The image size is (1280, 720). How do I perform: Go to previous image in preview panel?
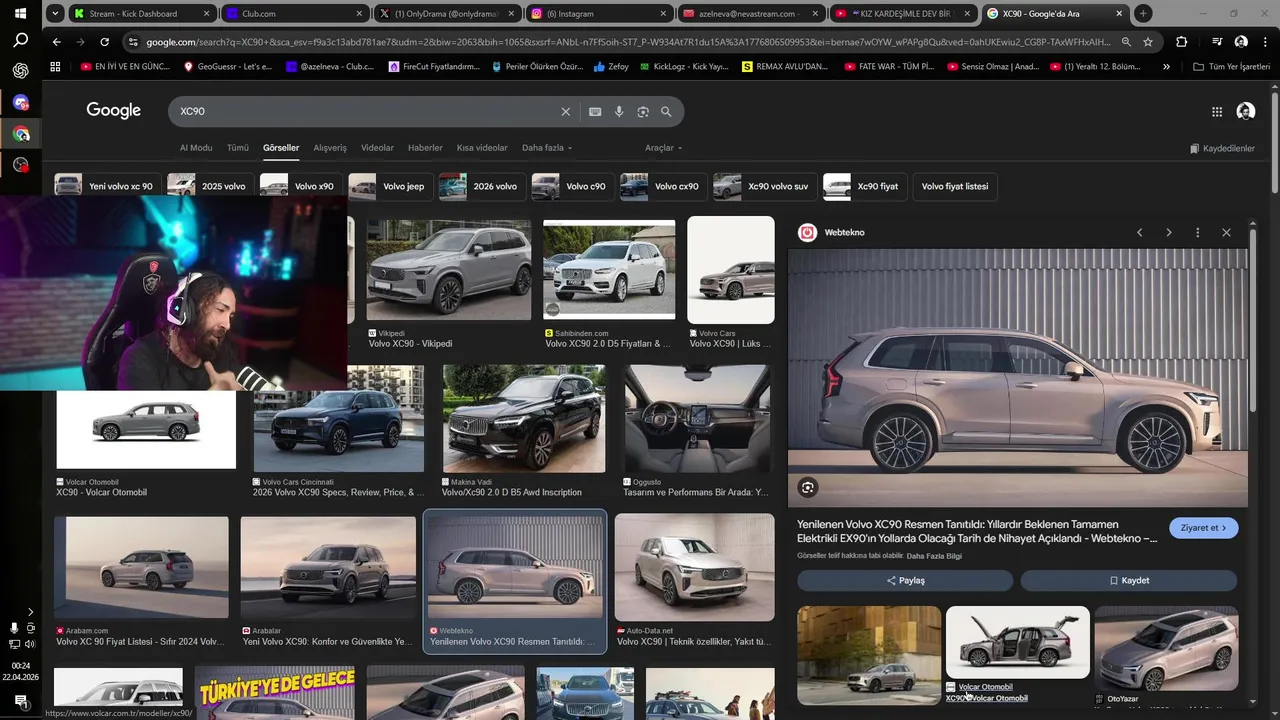(1139, 232)
